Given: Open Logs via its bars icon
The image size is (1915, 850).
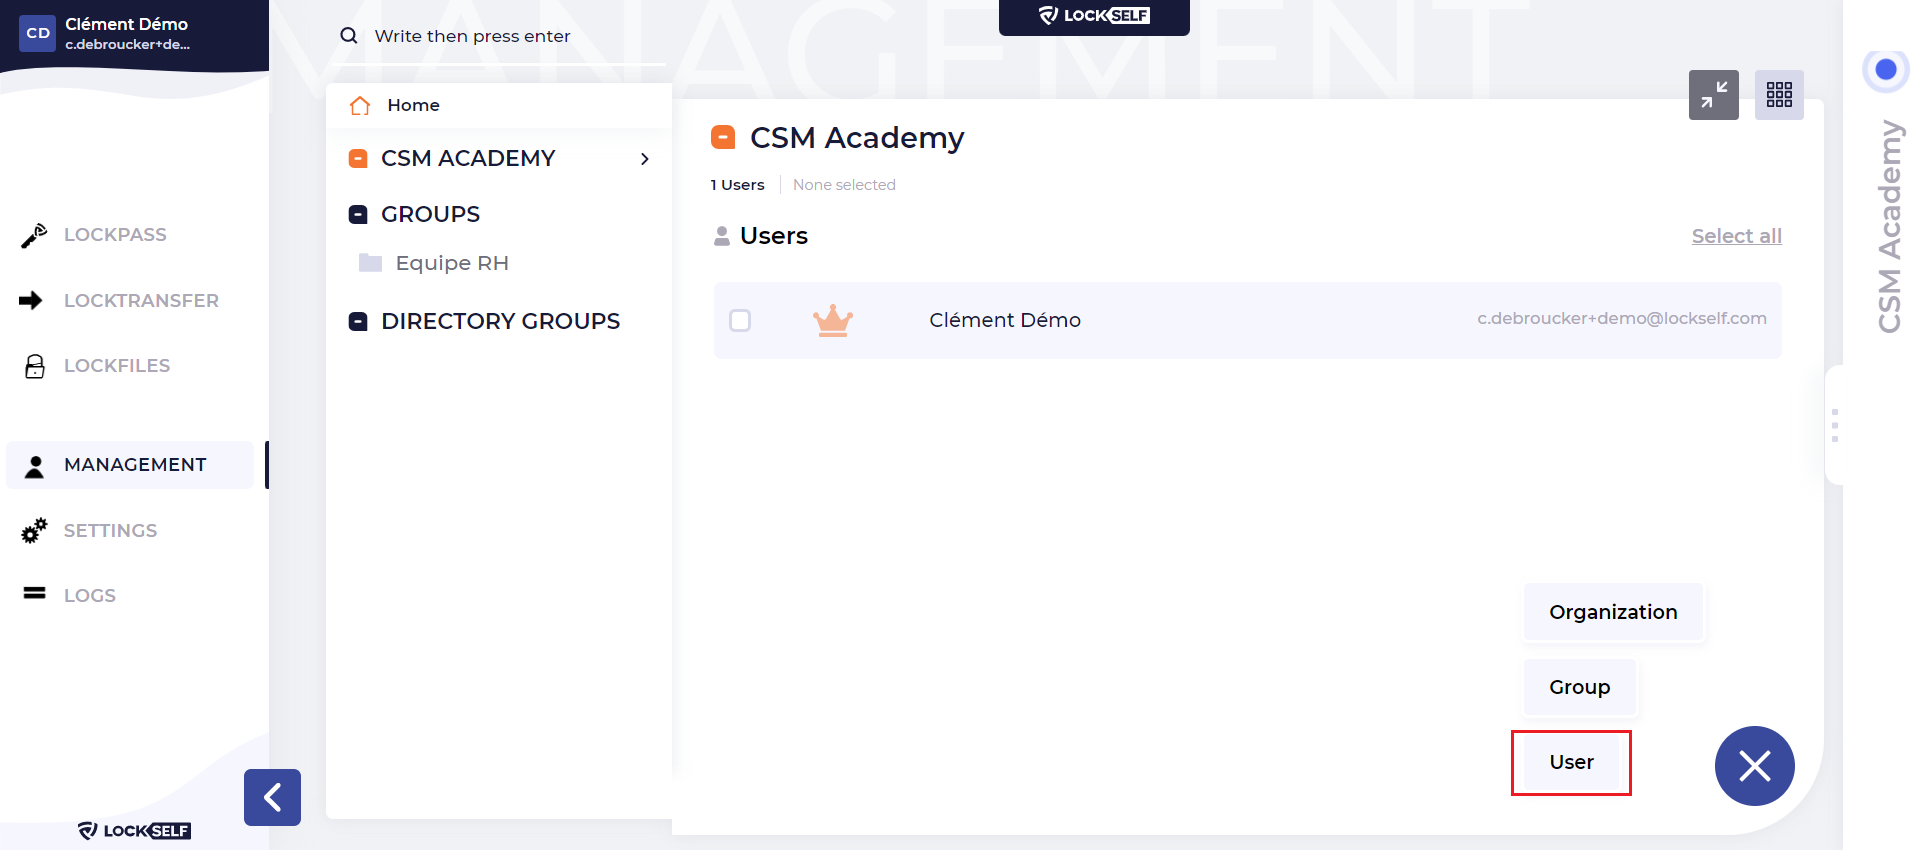Looking at the screenshot, I should [x=35, y=594].
